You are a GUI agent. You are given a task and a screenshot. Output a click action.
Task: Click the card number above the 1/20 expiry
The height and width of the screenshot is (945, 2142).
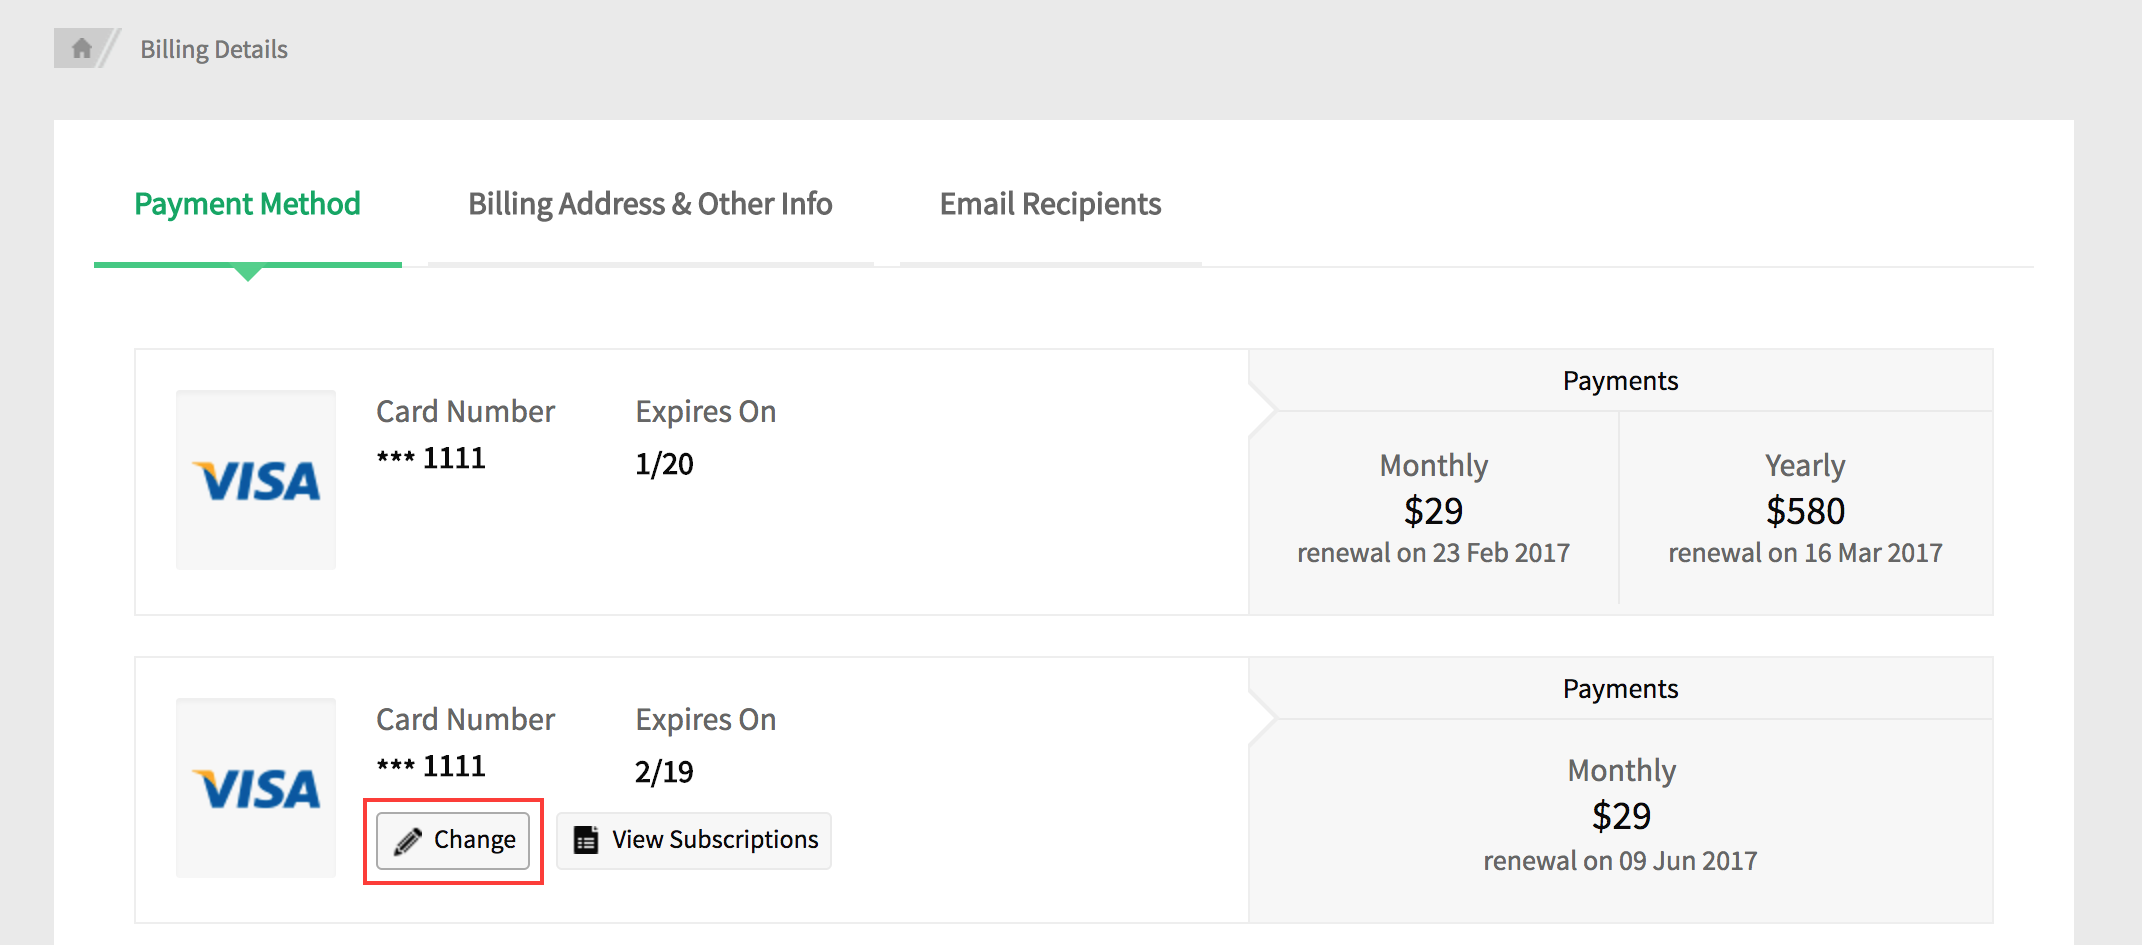pos(431,458)
